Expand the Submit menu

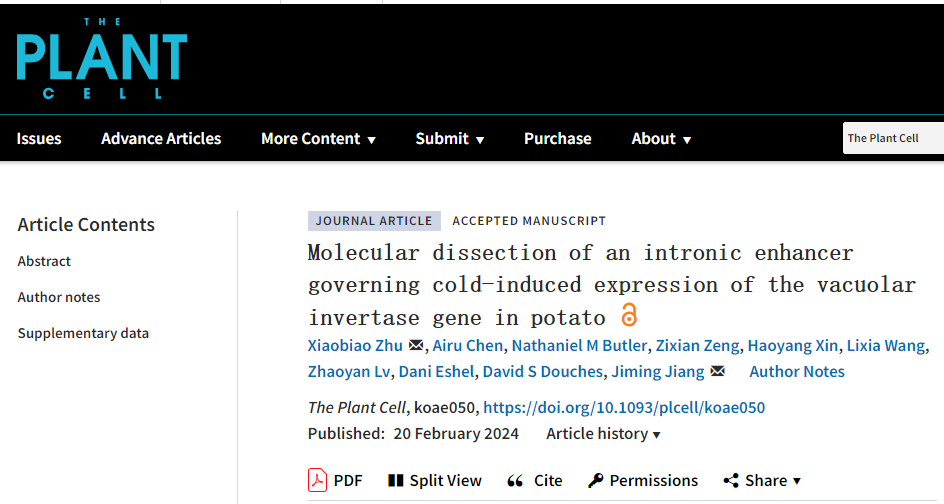click(x=449, y=139)
